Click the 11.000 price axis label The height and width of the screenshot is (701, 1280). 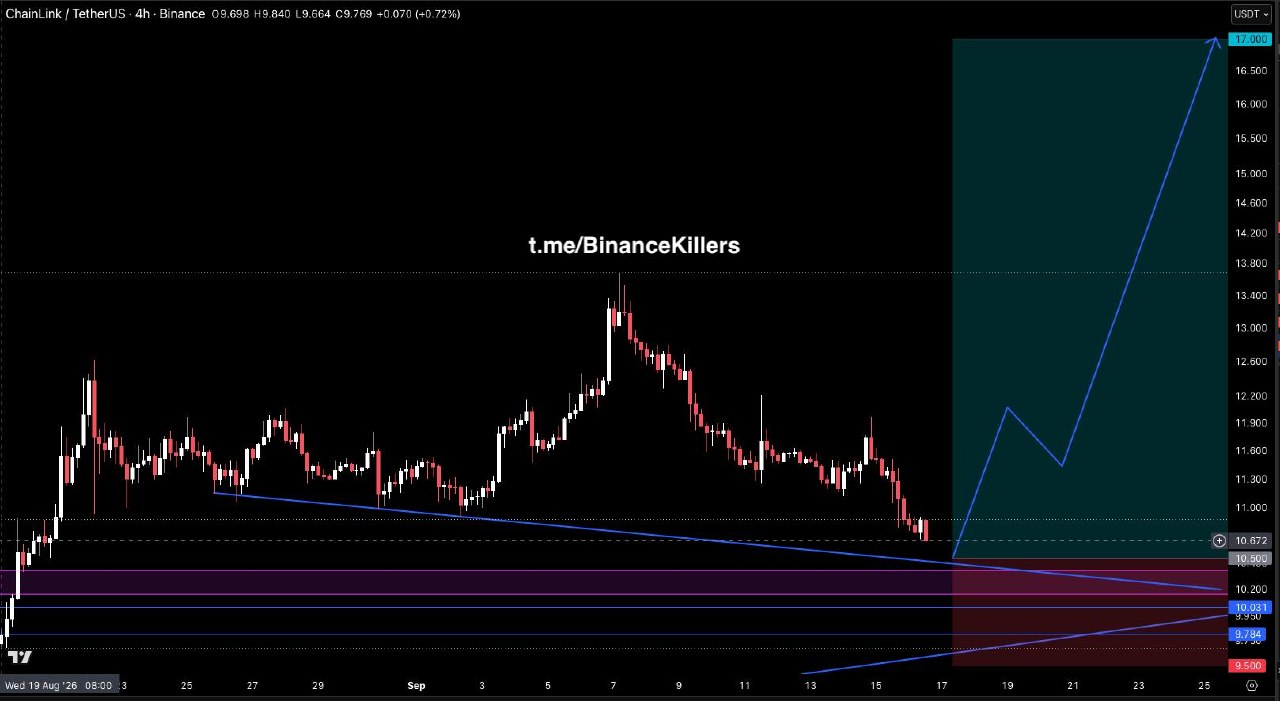click(1250, 508)
